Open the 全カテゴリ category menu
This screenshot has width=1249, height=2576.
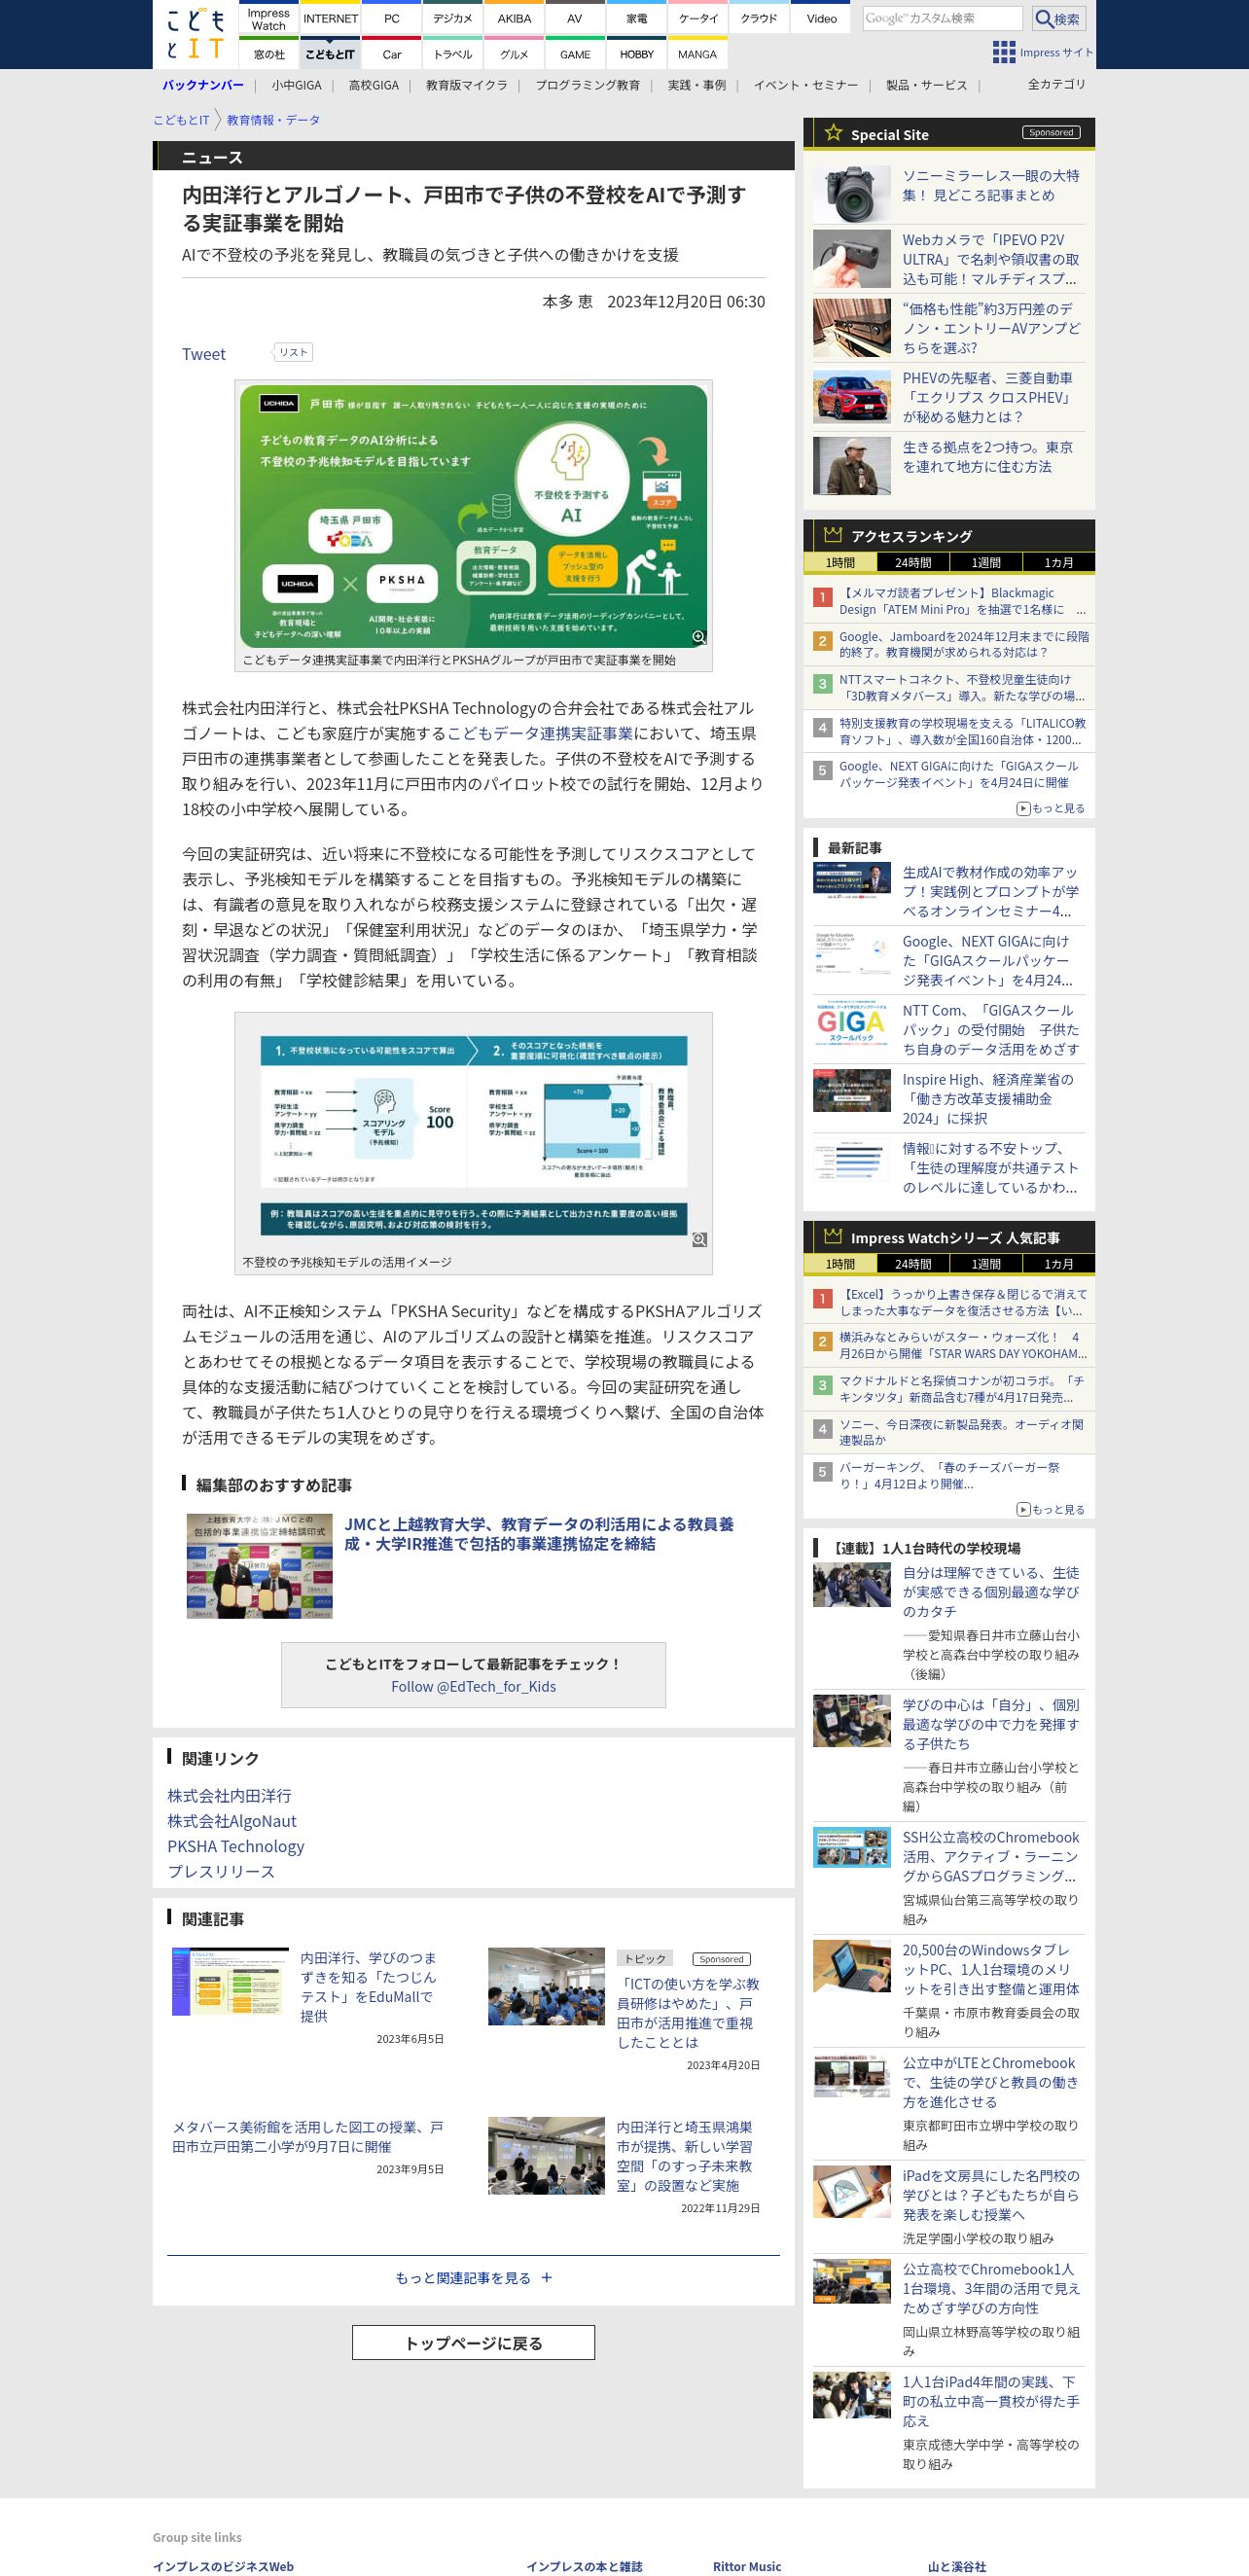point(1056,84)
